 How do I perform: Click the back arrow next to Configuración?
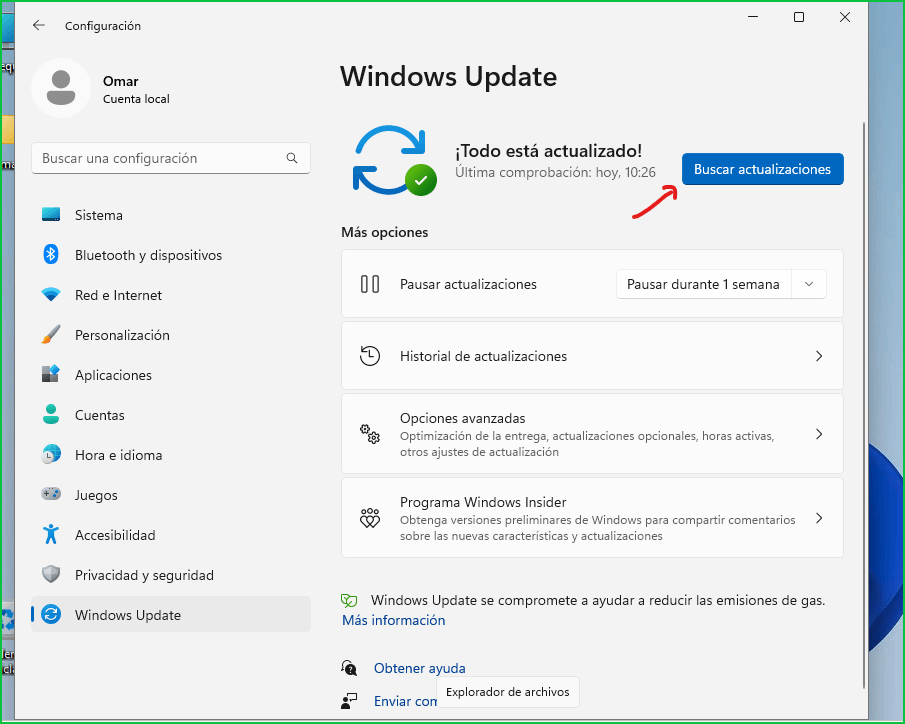click(x=39, y=25)
